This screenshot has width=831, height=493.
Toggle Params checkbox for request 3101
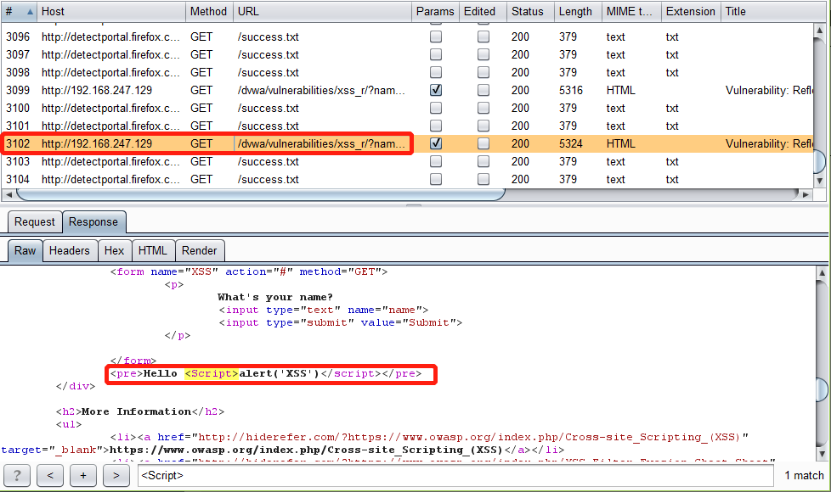click(x=436, y=126)
